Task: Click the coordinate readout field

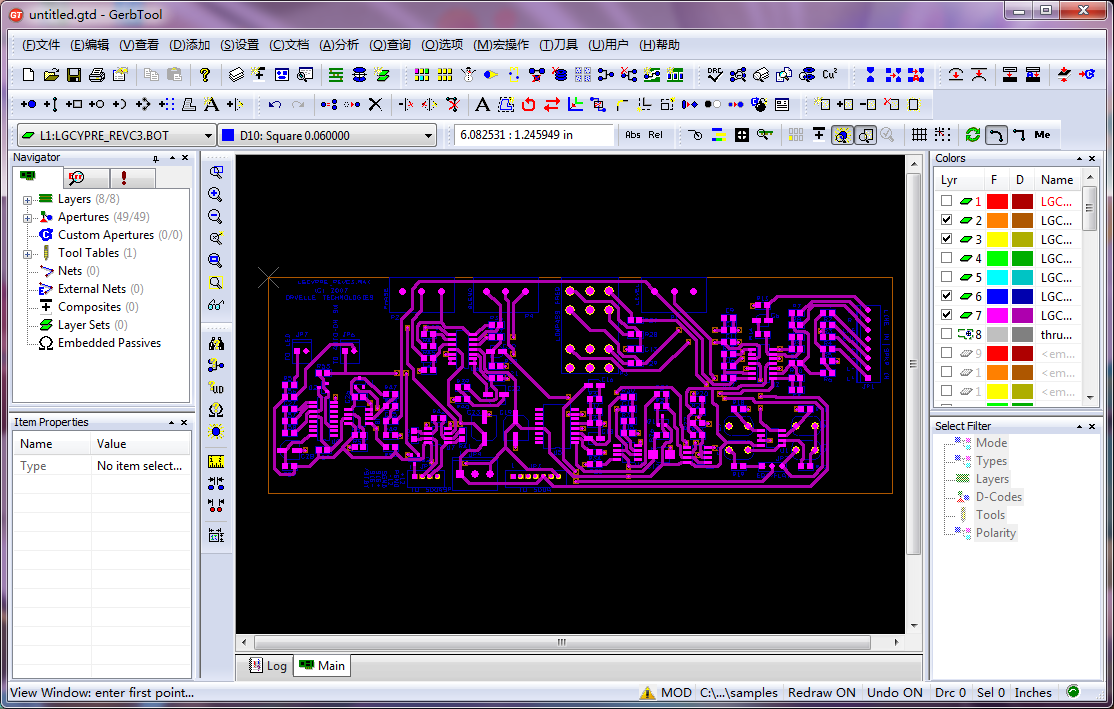Action: click(x=534, y=135)
